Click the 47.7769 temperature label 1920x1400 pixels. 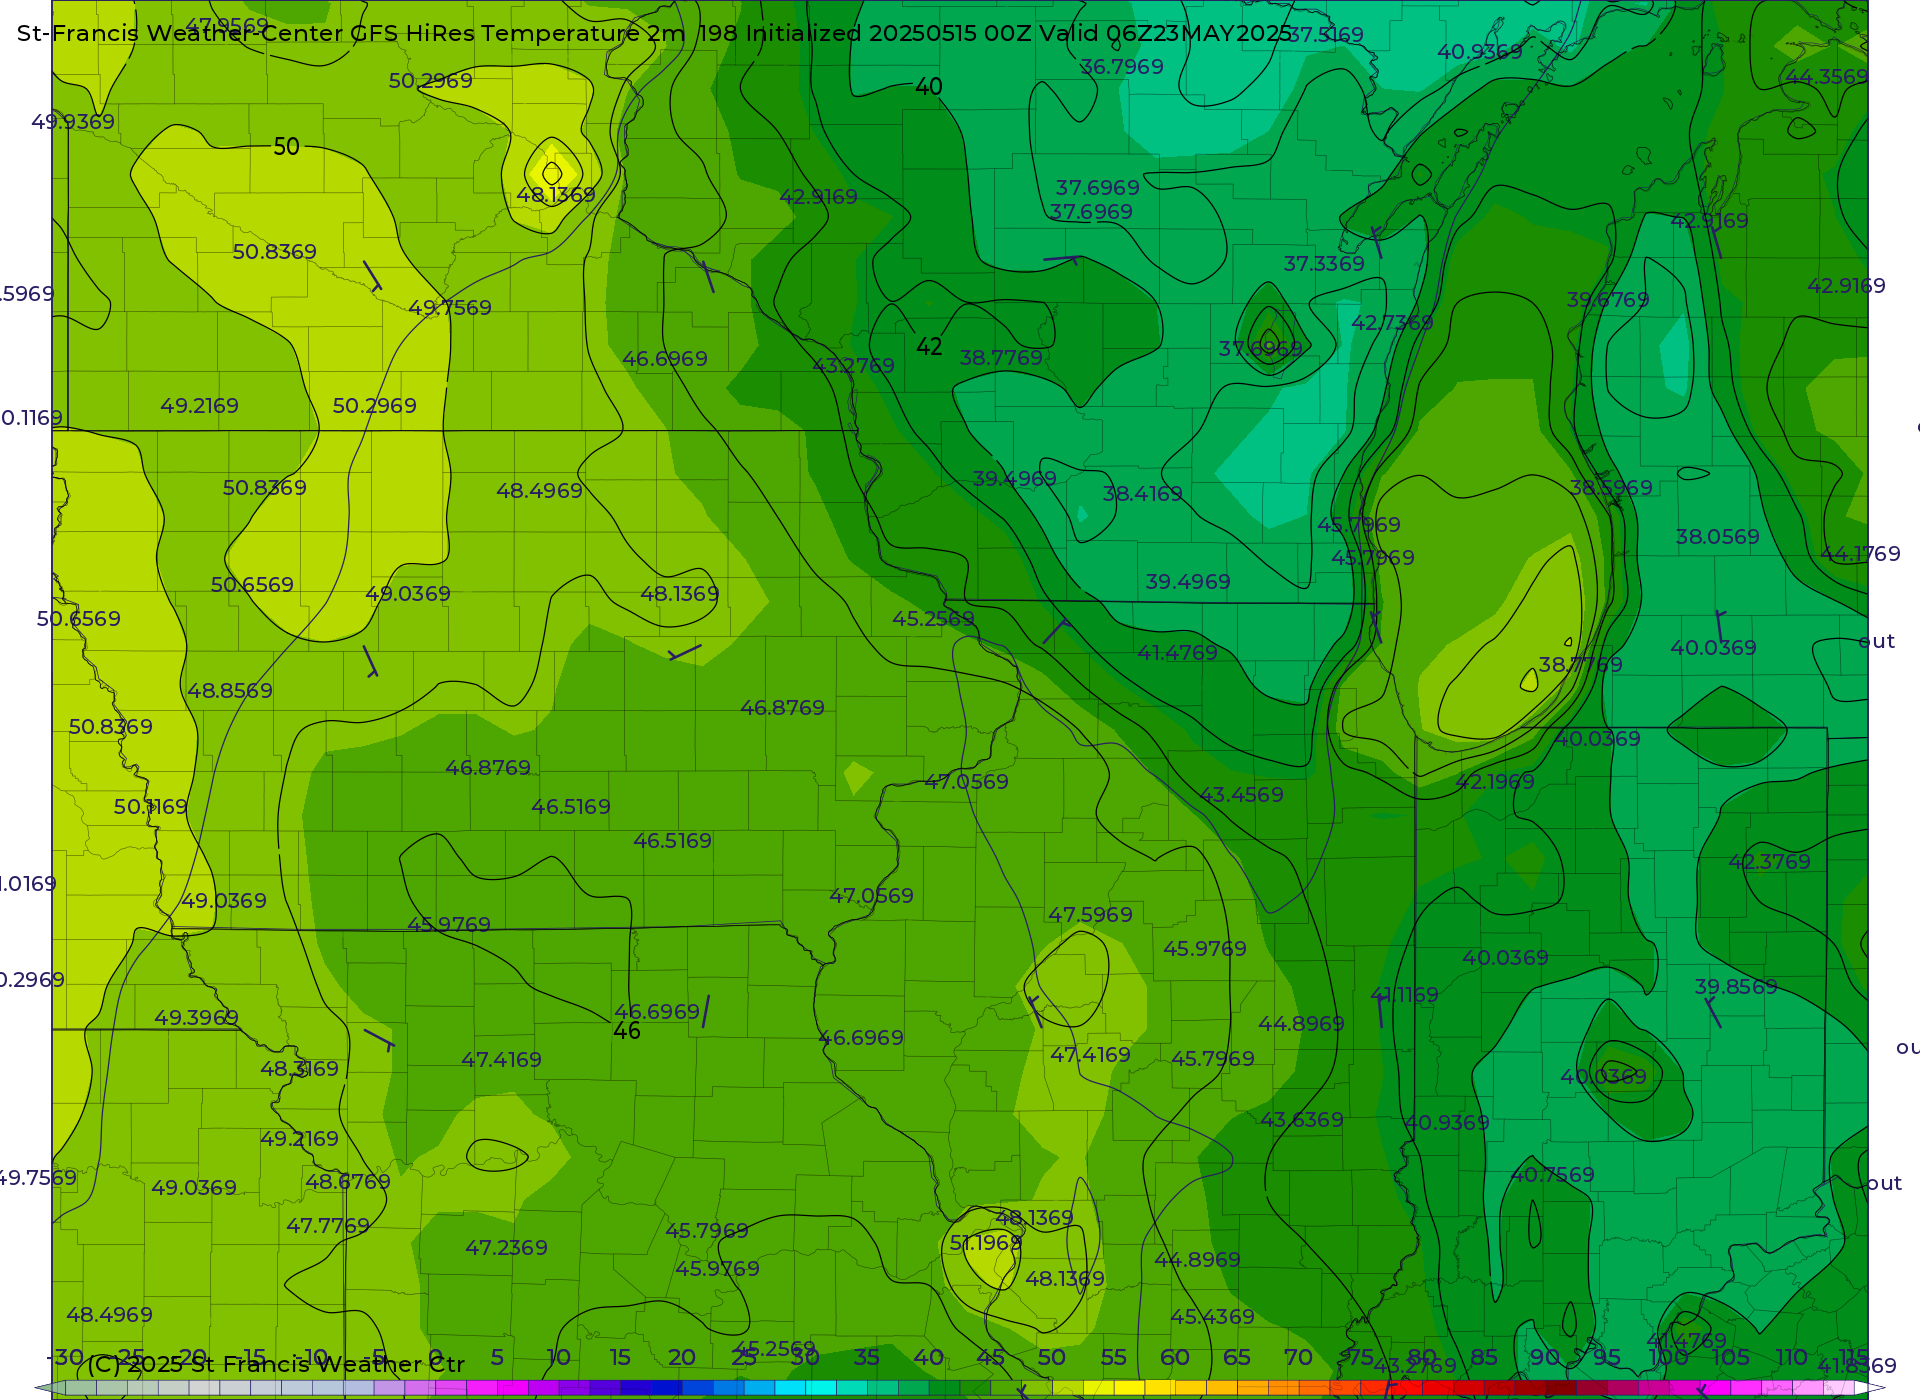click(x=328, y=1226)
